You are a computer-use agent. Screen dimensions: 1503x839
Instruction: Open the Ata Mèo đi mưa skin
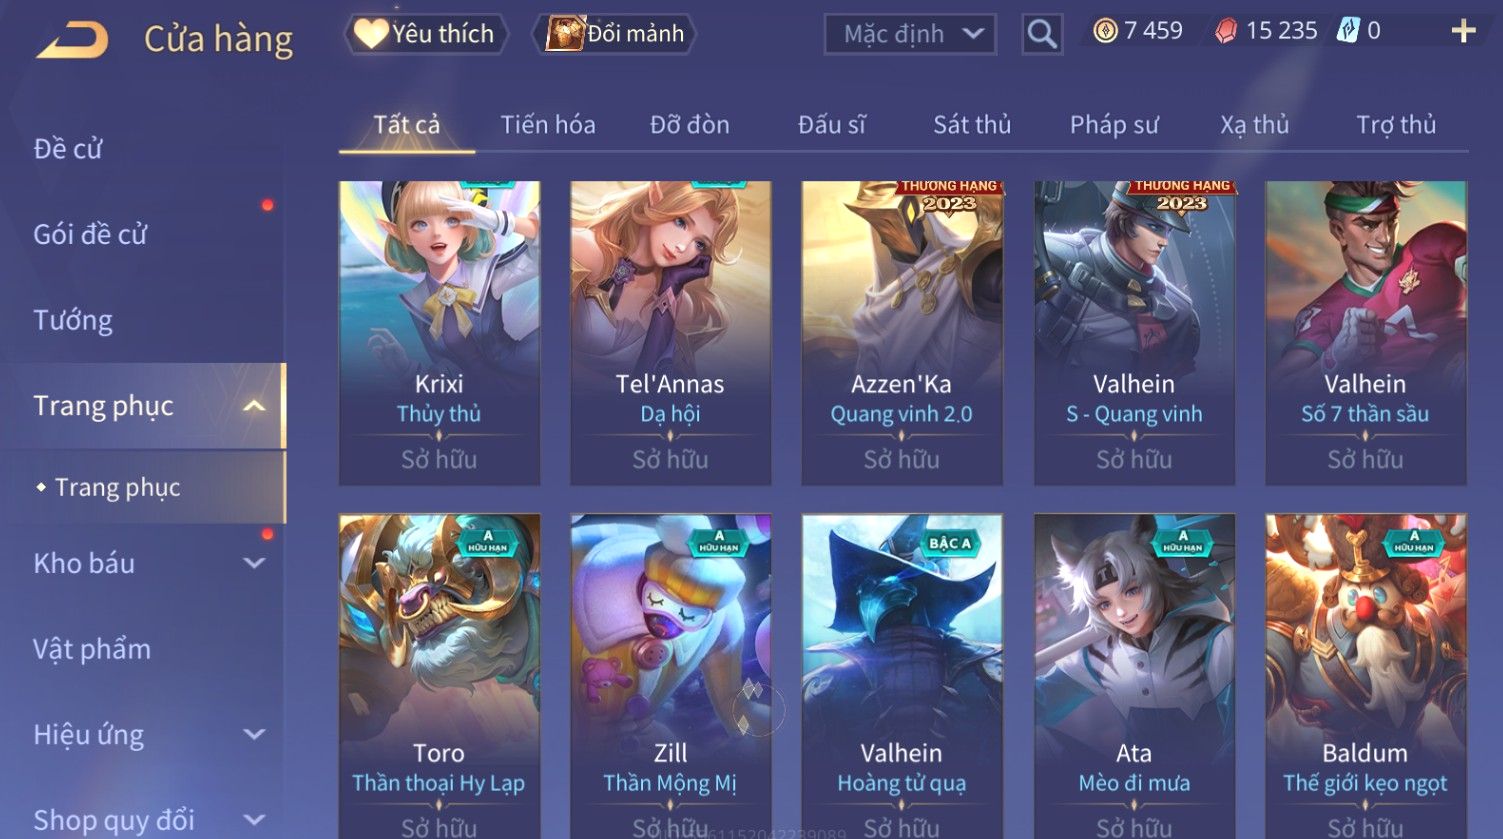coord(1134,676)
